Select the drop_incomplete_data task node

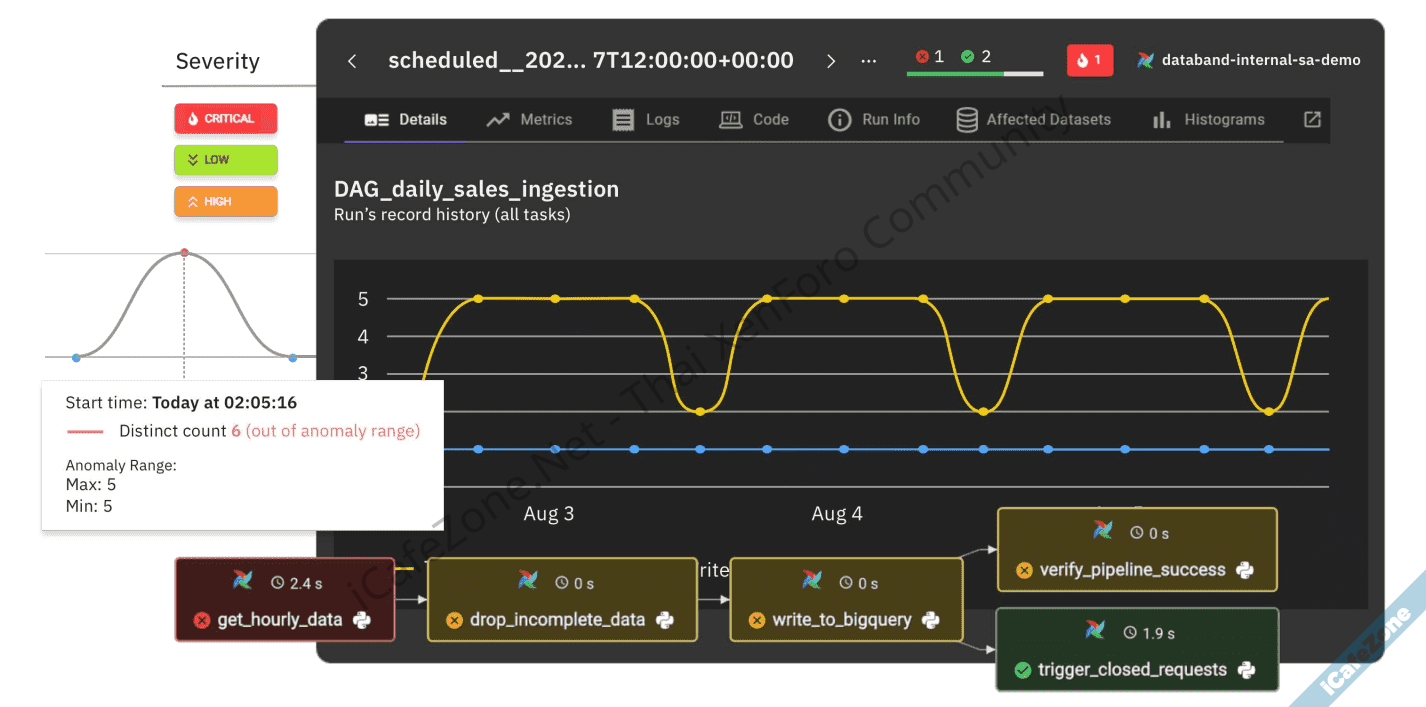coord(561,600)
